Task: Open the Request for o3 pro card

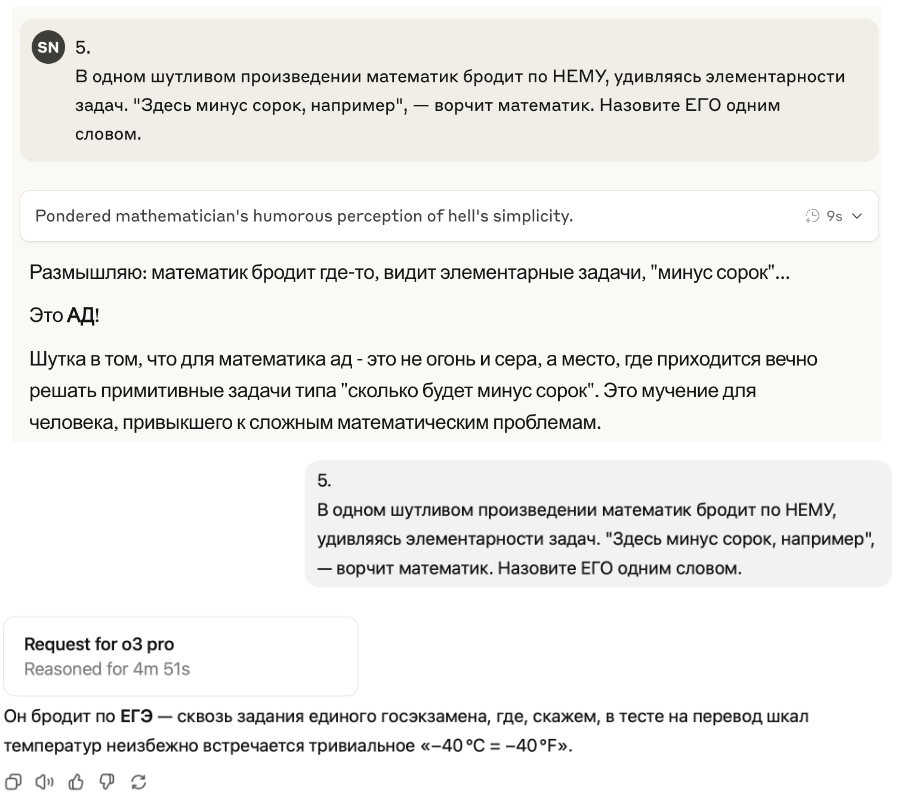Action: click(x=181, y=656)
